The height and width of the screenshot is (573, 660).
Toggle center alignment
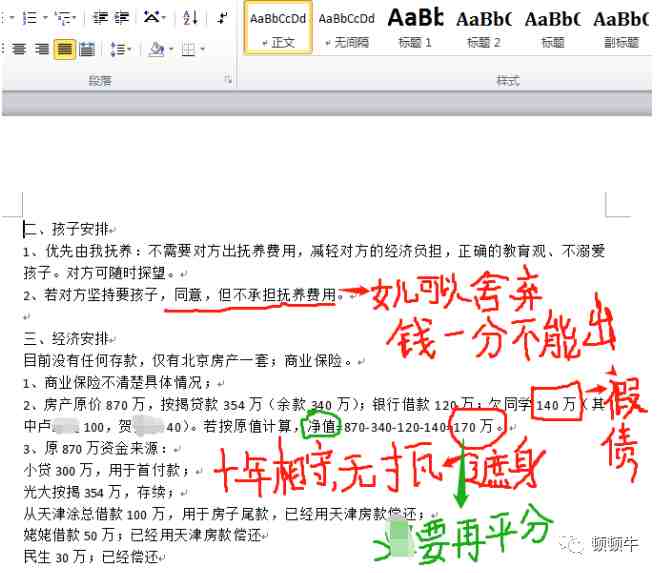pos(19,49)
